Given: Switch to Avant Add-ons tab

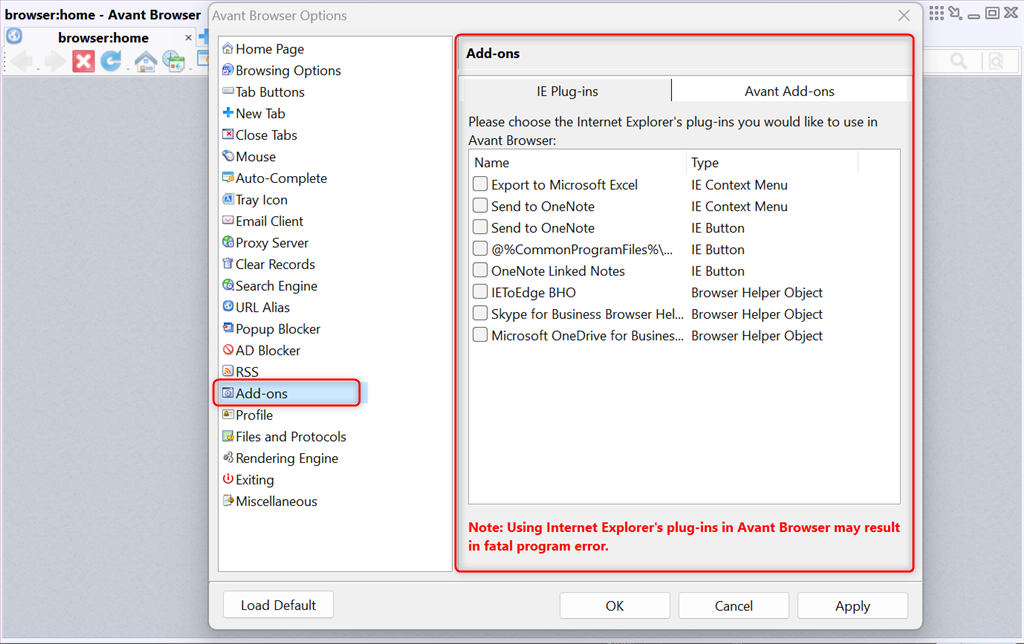Looking at the screenshot, I should point(790,91).
